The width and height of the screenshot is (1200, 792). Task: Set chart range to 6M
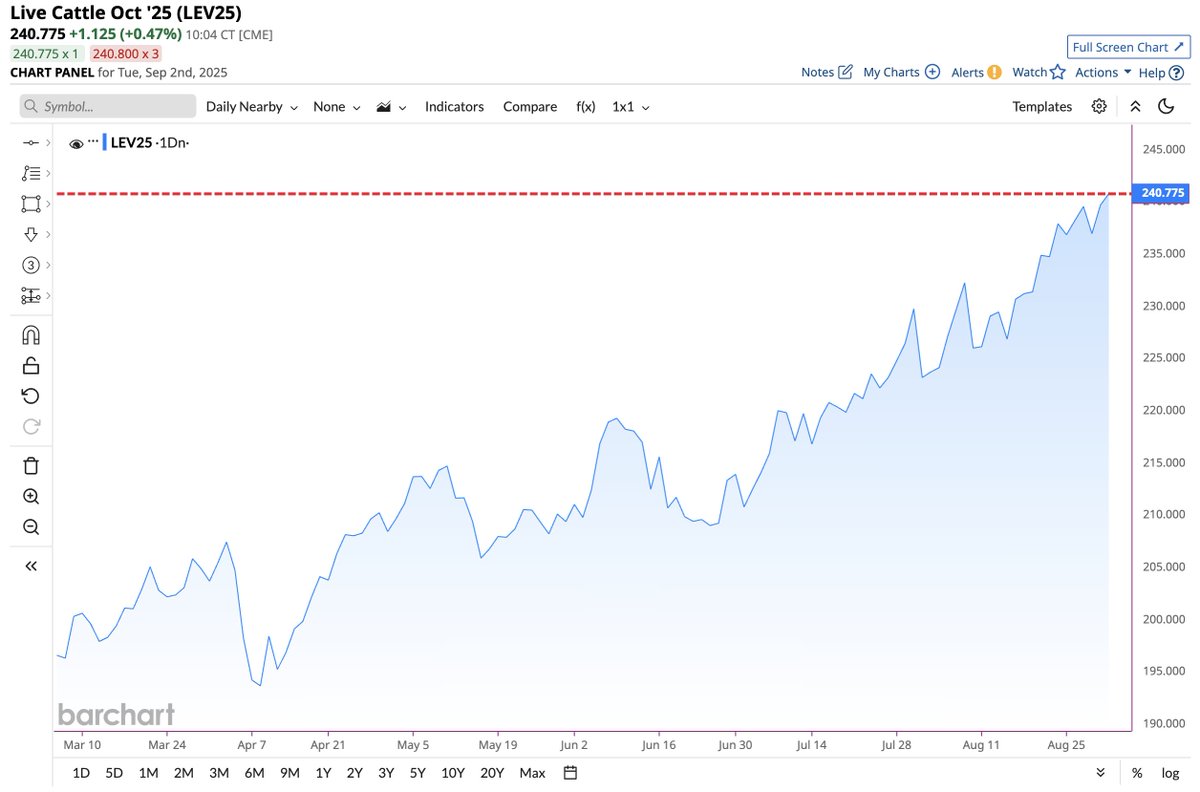254,772
